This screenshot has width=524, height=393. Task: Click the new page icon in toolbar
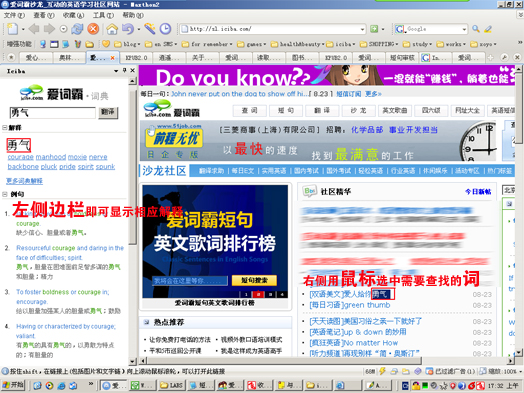pyautogui.click(x=12, y=29)
